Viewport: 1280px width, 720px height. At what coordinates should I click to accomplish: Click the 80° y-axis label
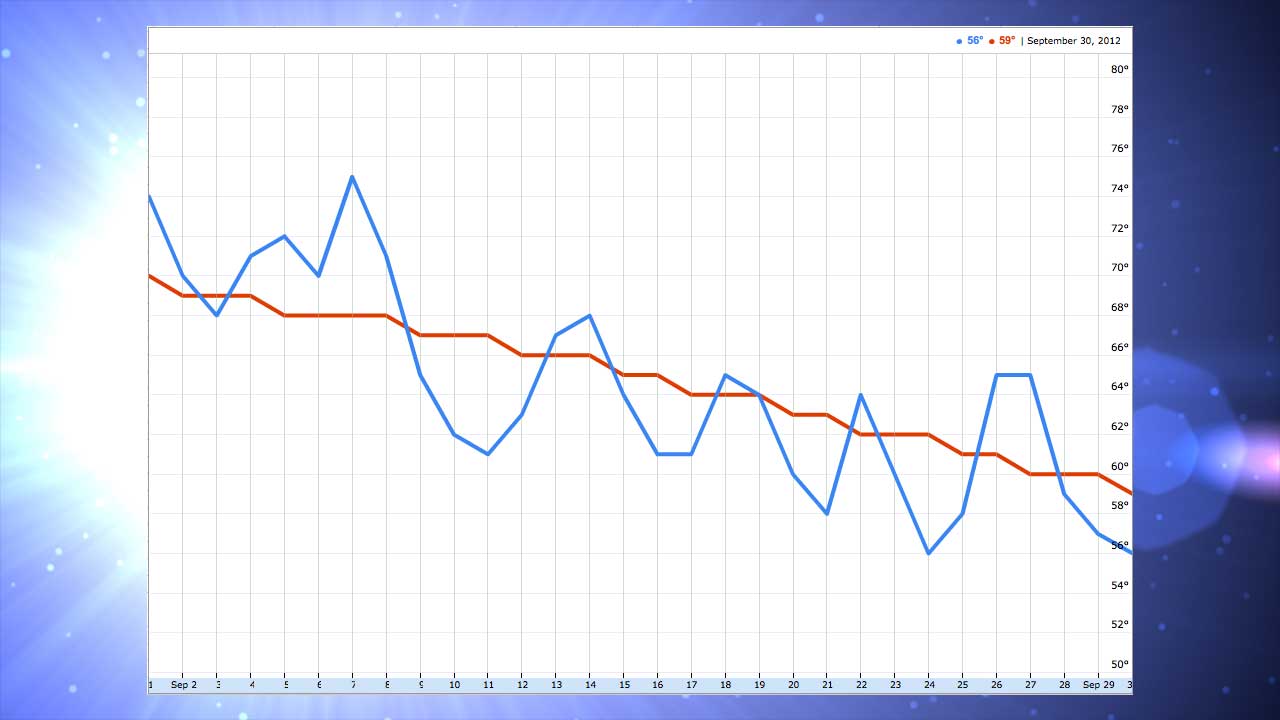1120,69
